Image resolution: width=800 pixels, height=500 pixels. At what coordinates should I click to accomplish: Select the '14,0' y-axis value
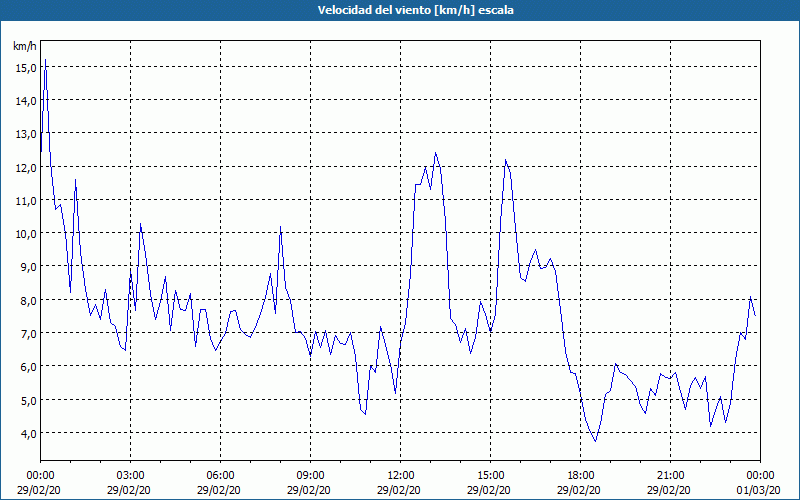pyautogui.click(x=26, y=101)
